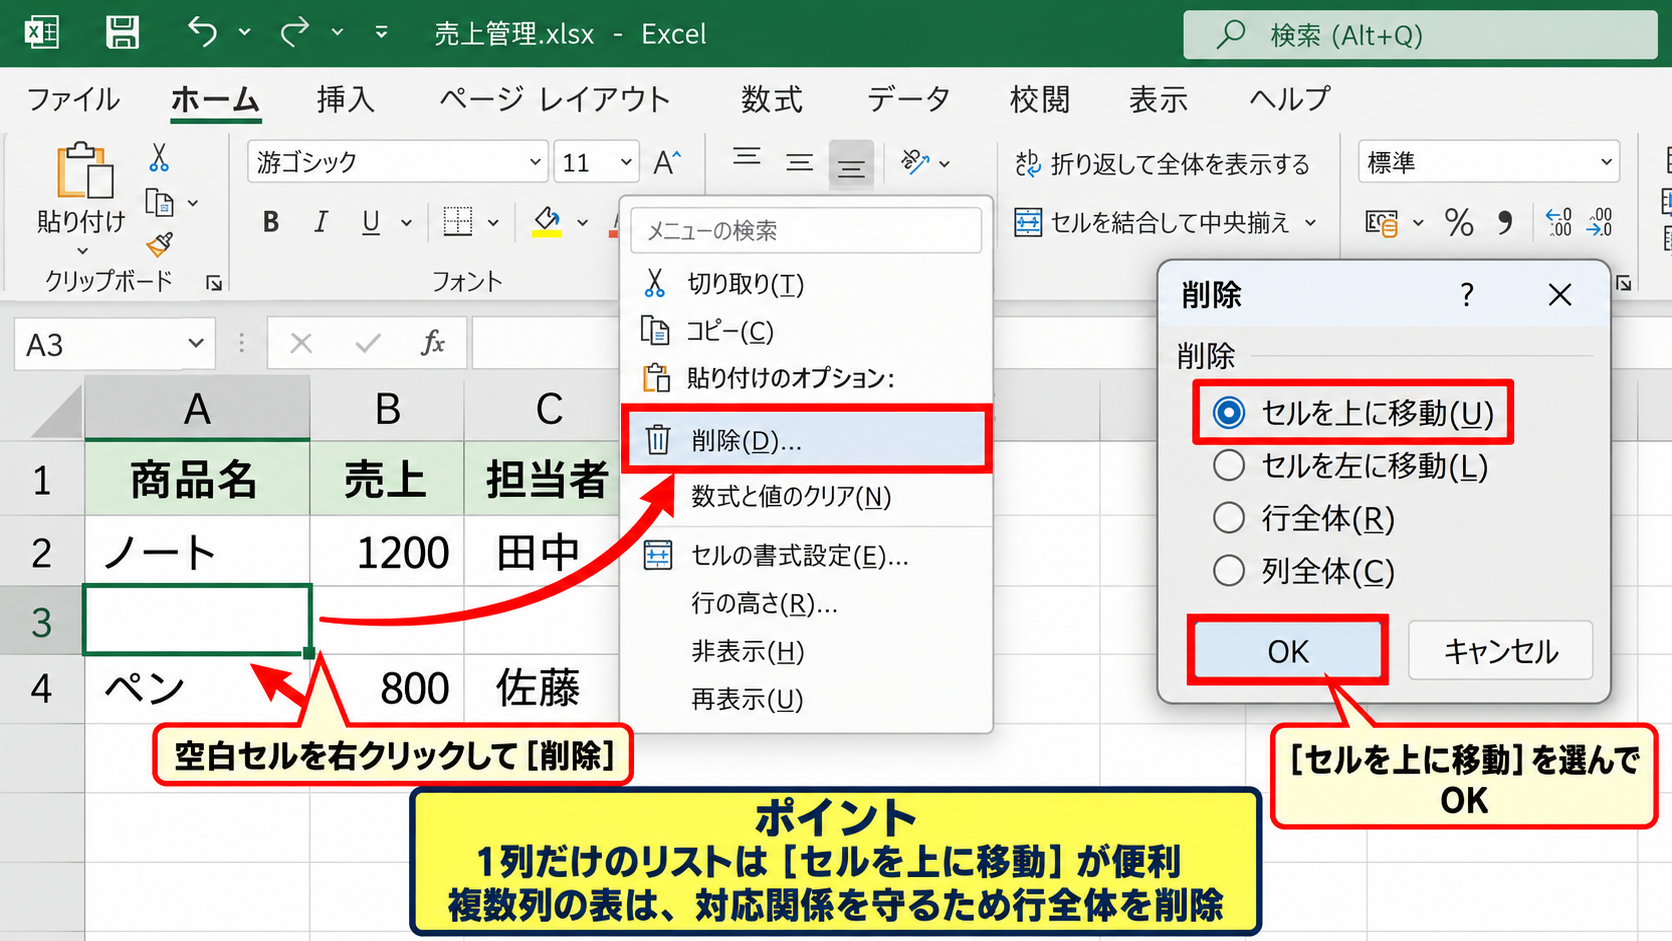Click the Format Painter brush icon
Image resolution: width=1672 pixels, height=941 pixels.
tap(160, 243)
